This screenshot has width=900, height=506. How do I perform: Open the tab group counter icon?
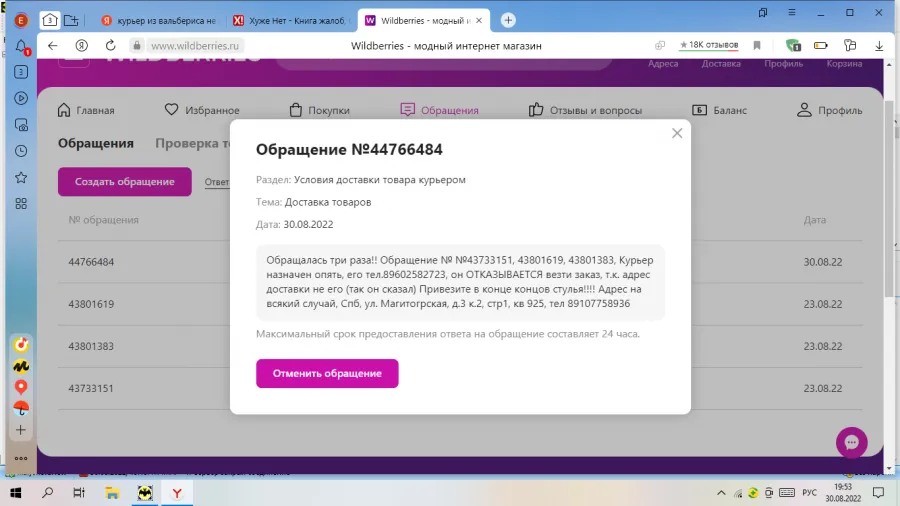pyautogui.click(x=50, y=20)
